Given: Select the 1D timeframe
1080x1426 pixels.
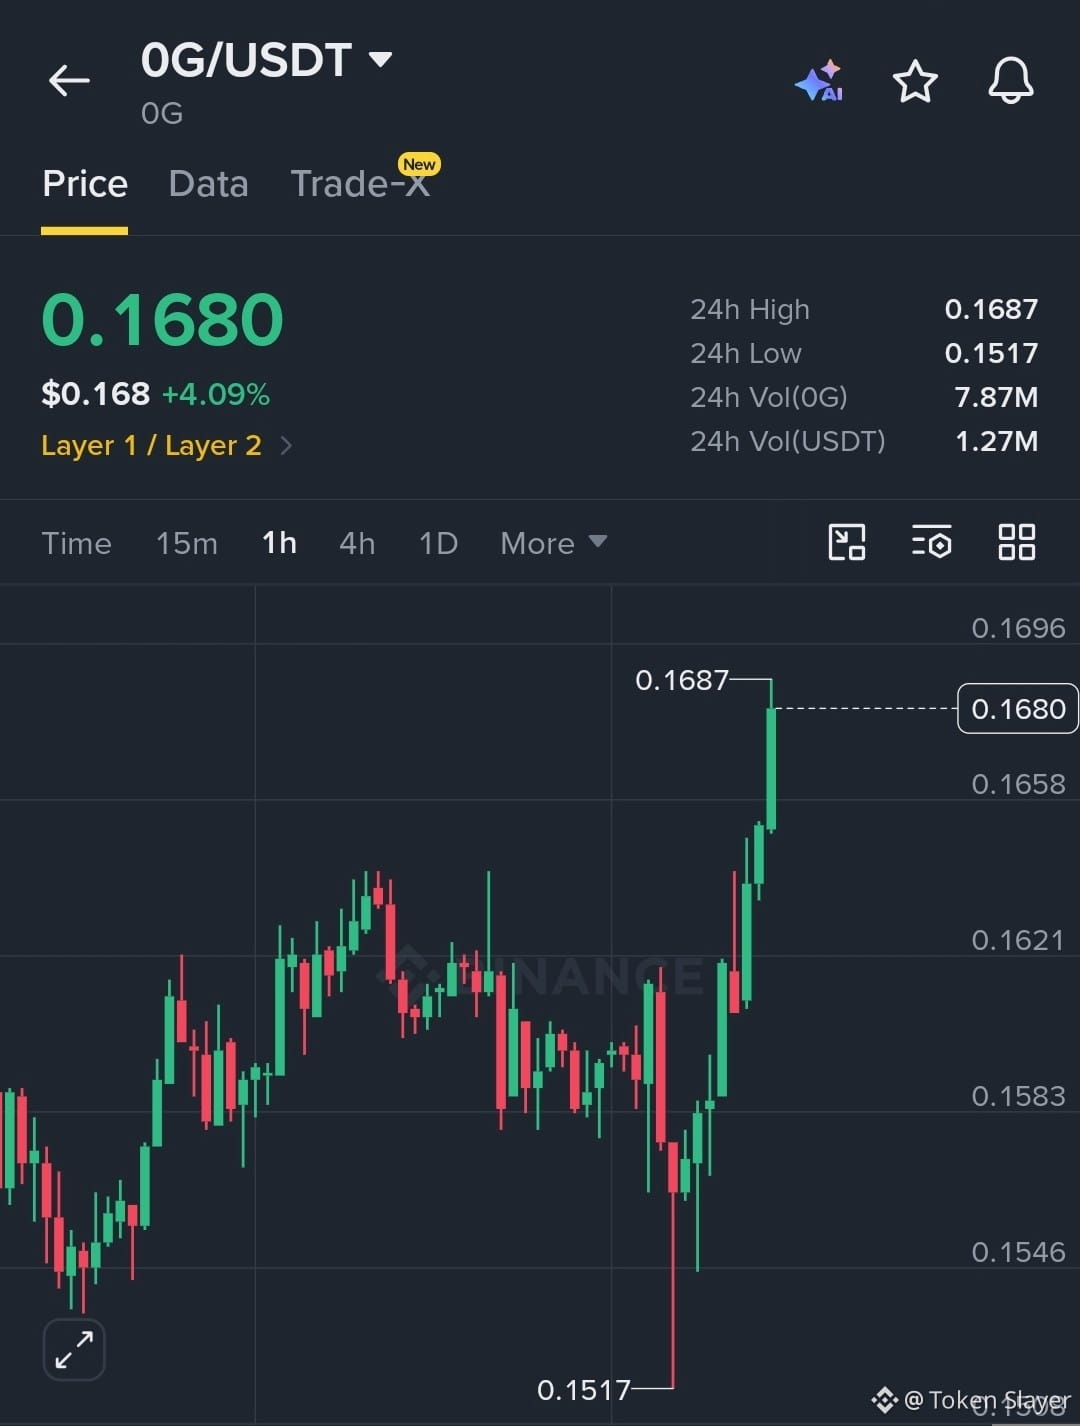Looking at the screenshot, I should pyautogui.click(x=438, y=543).
